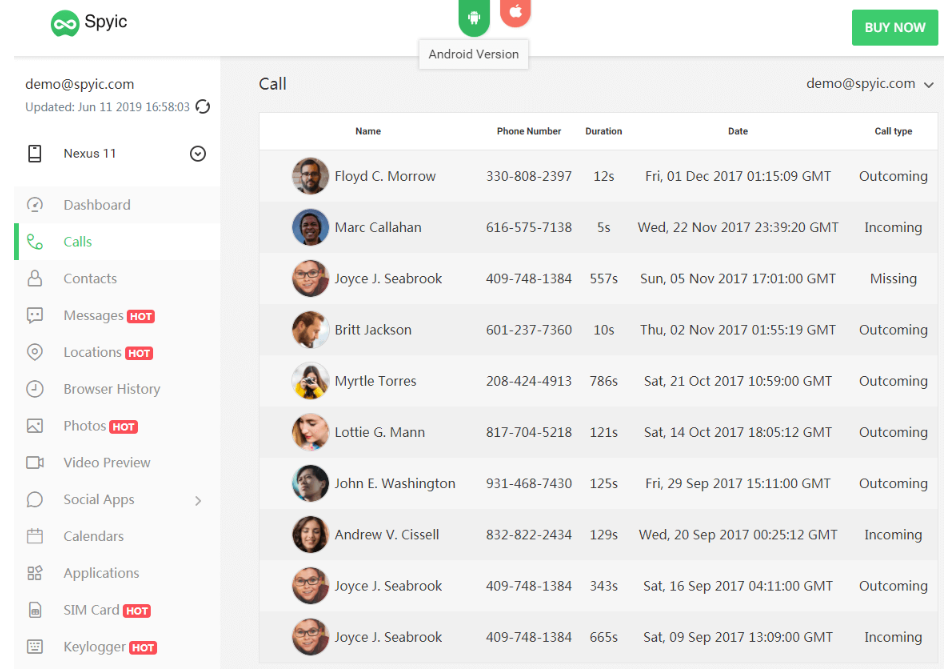Click the Andrew V. Cissell call row
This screenshot has width=948, height=669.
coord(600,535)
